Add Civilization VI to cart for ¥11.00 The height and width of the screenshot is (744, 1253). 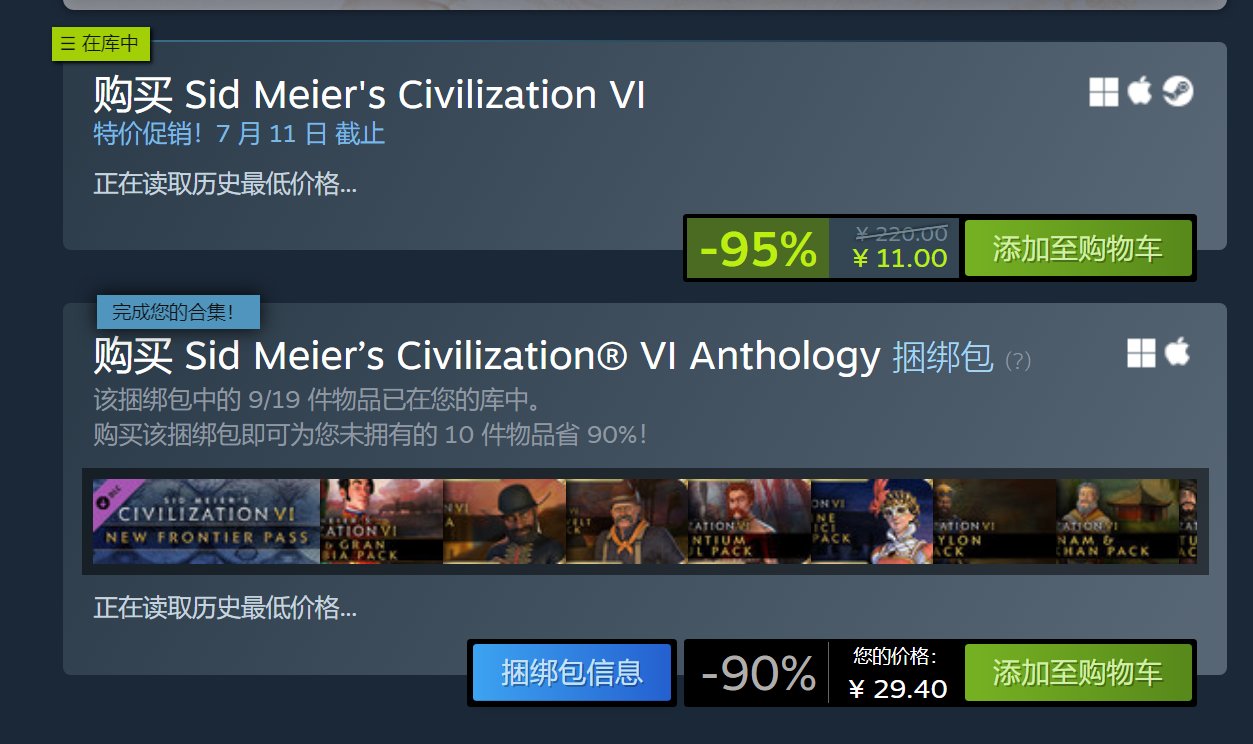coord(1077,249)
